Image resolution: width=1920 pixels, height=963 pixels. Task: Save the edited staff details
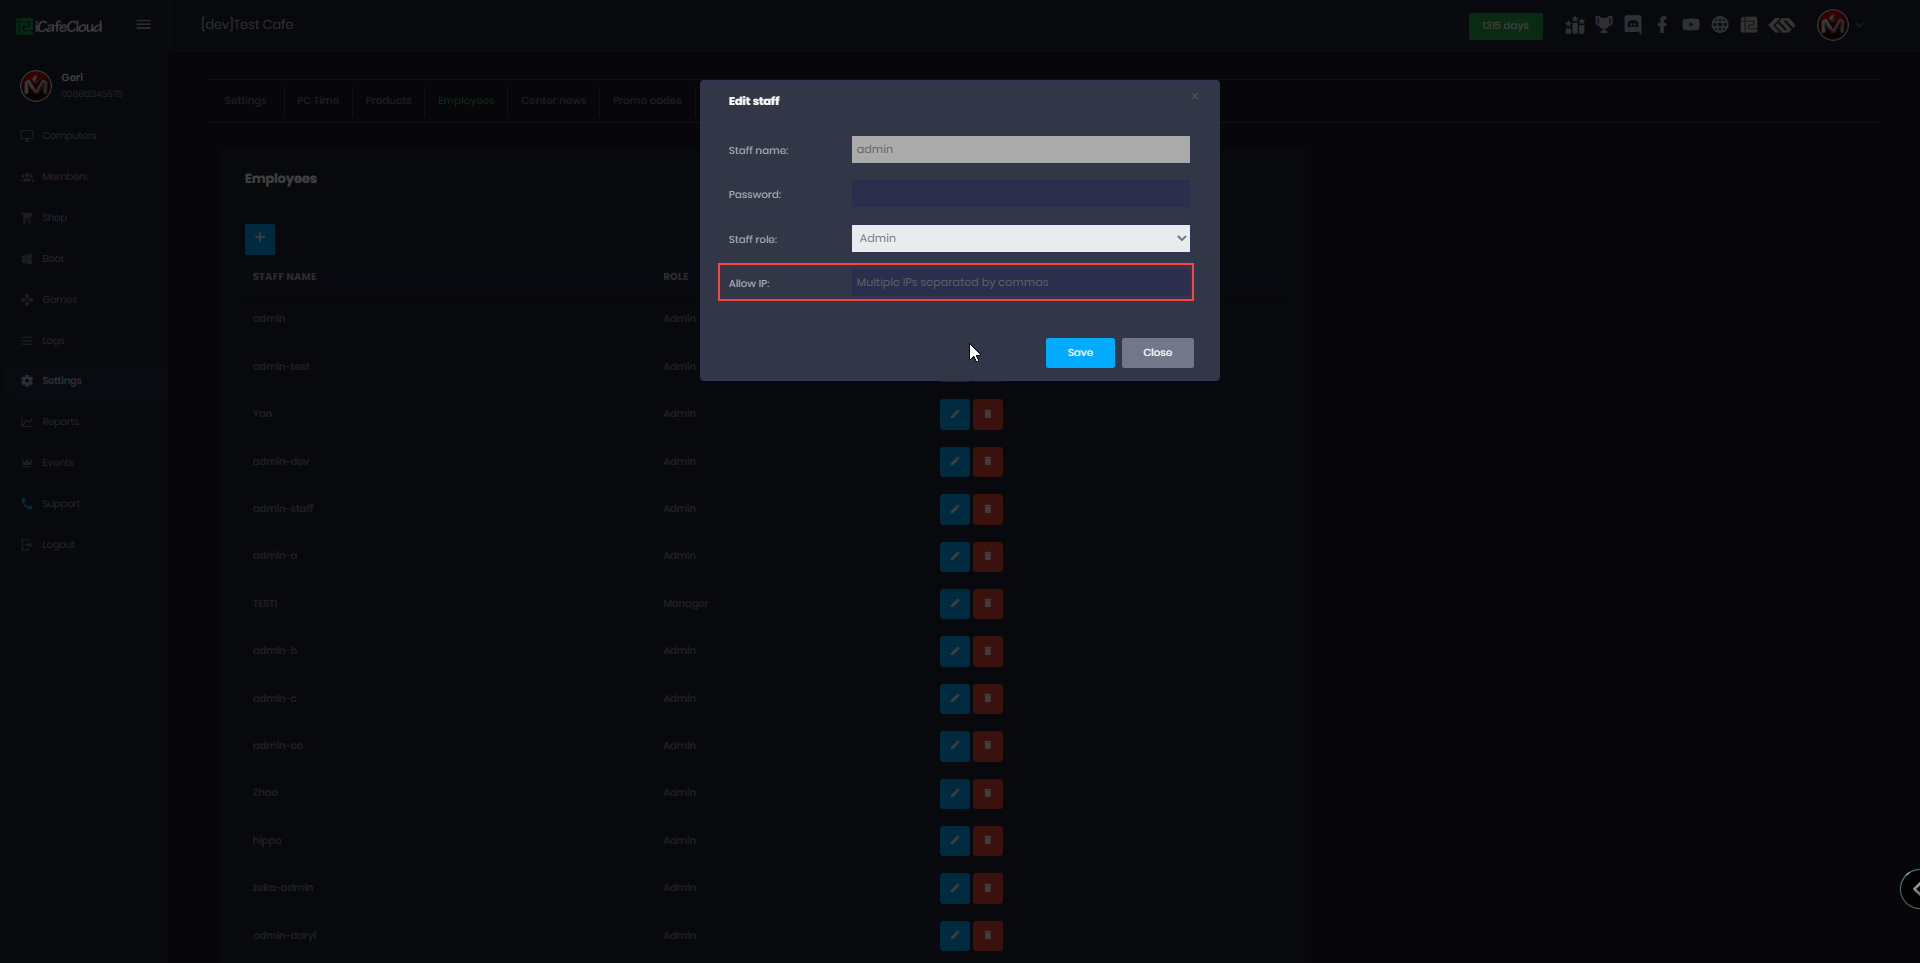[1080, 353]
